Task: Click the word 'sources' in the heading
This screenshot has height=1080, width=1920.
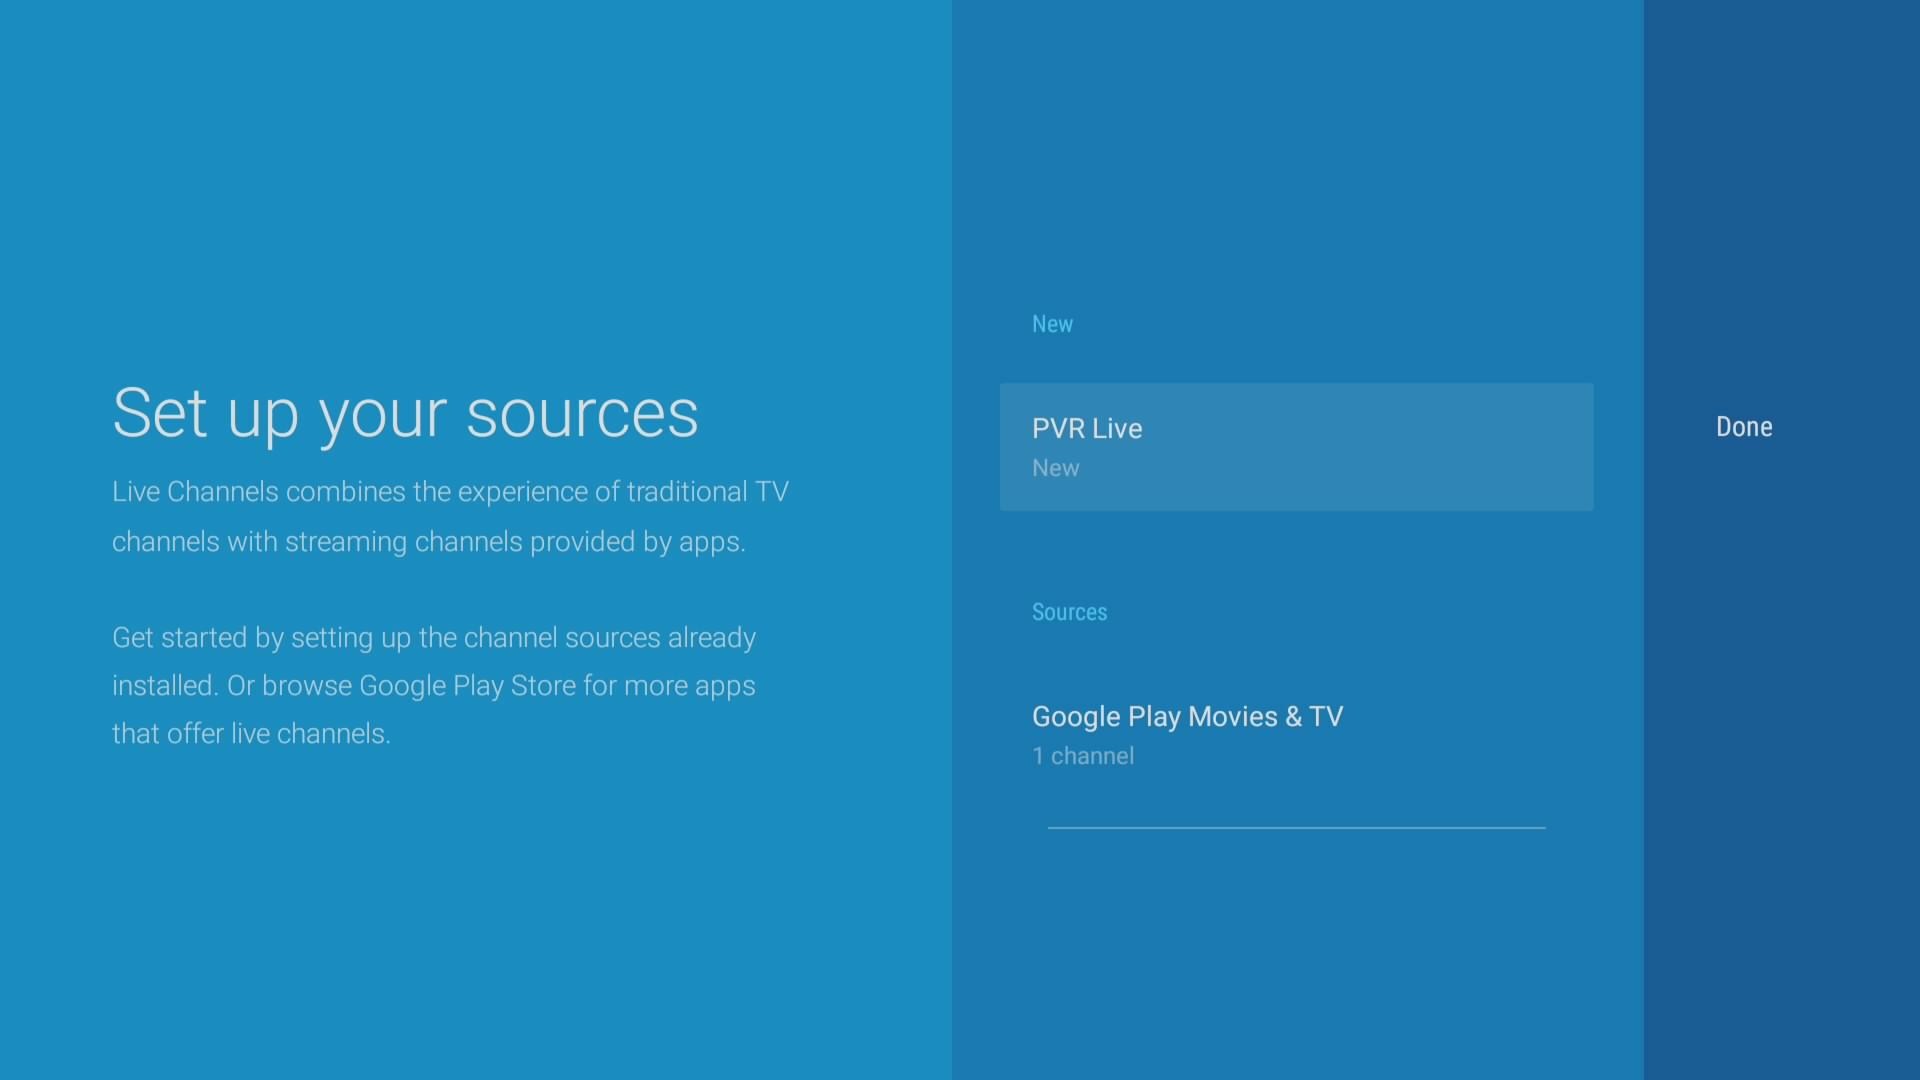Action: 582,413
